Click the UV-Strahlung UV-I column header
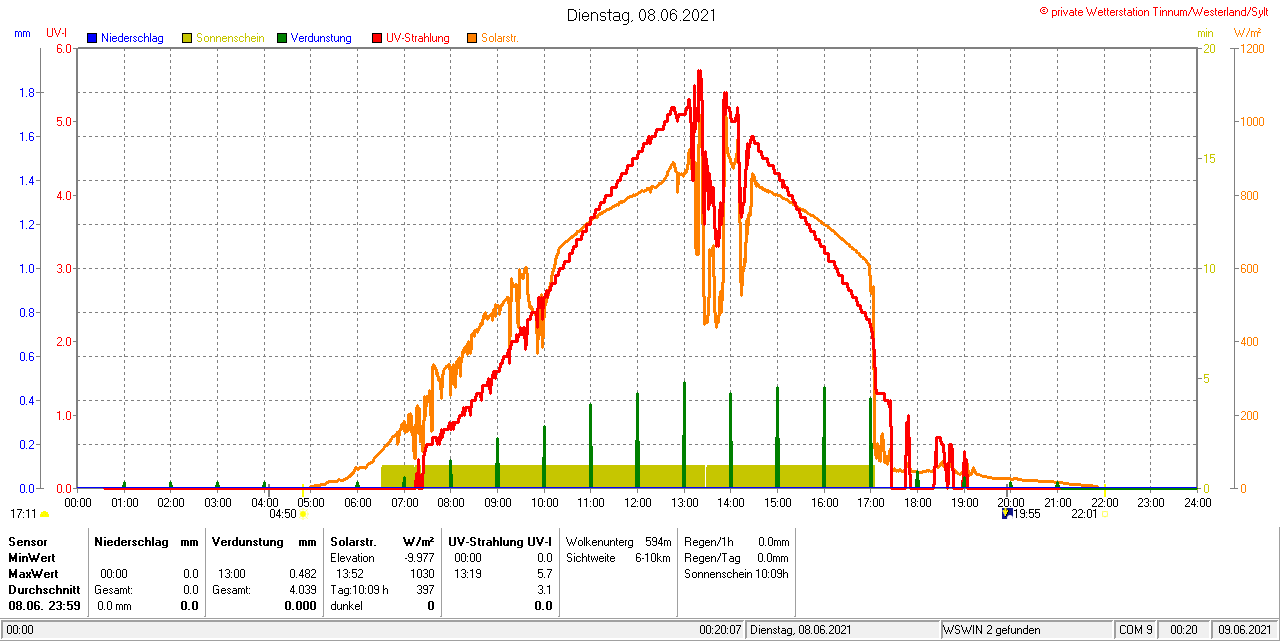 point(500,541)
